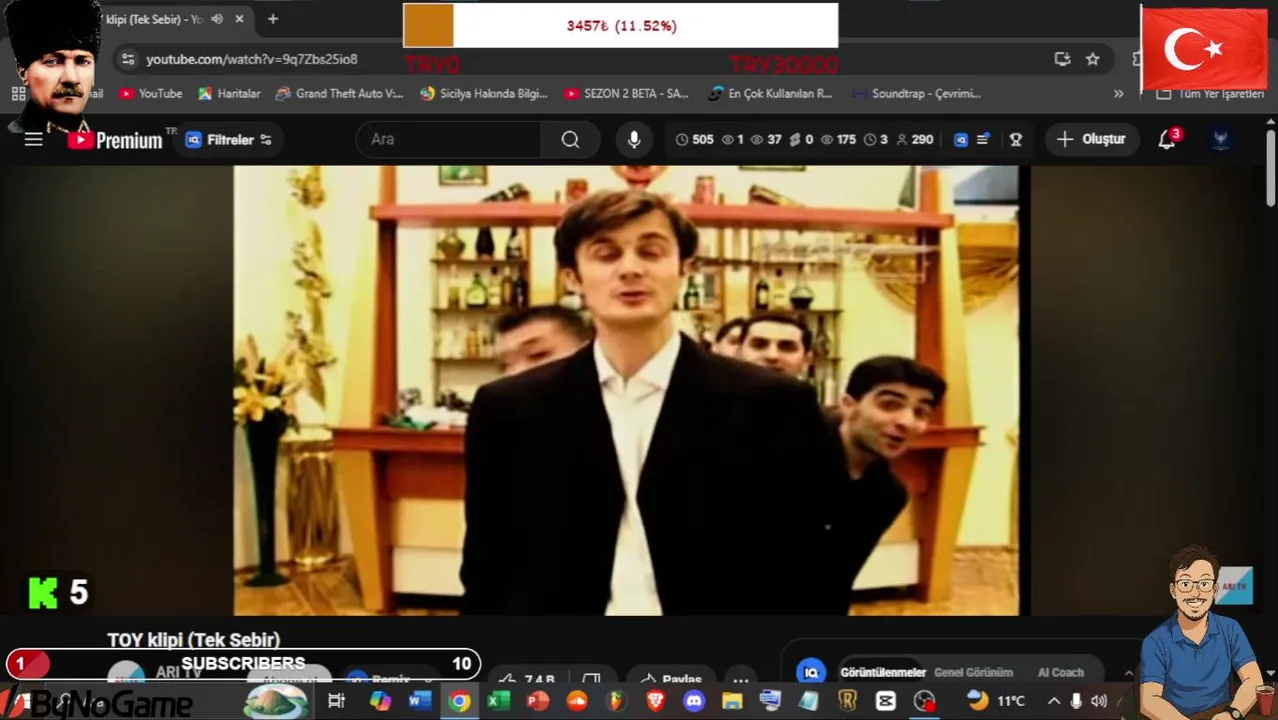Open Task View in the taskbar
Viewport: 1278px width, 720px height.
[336, 701]
